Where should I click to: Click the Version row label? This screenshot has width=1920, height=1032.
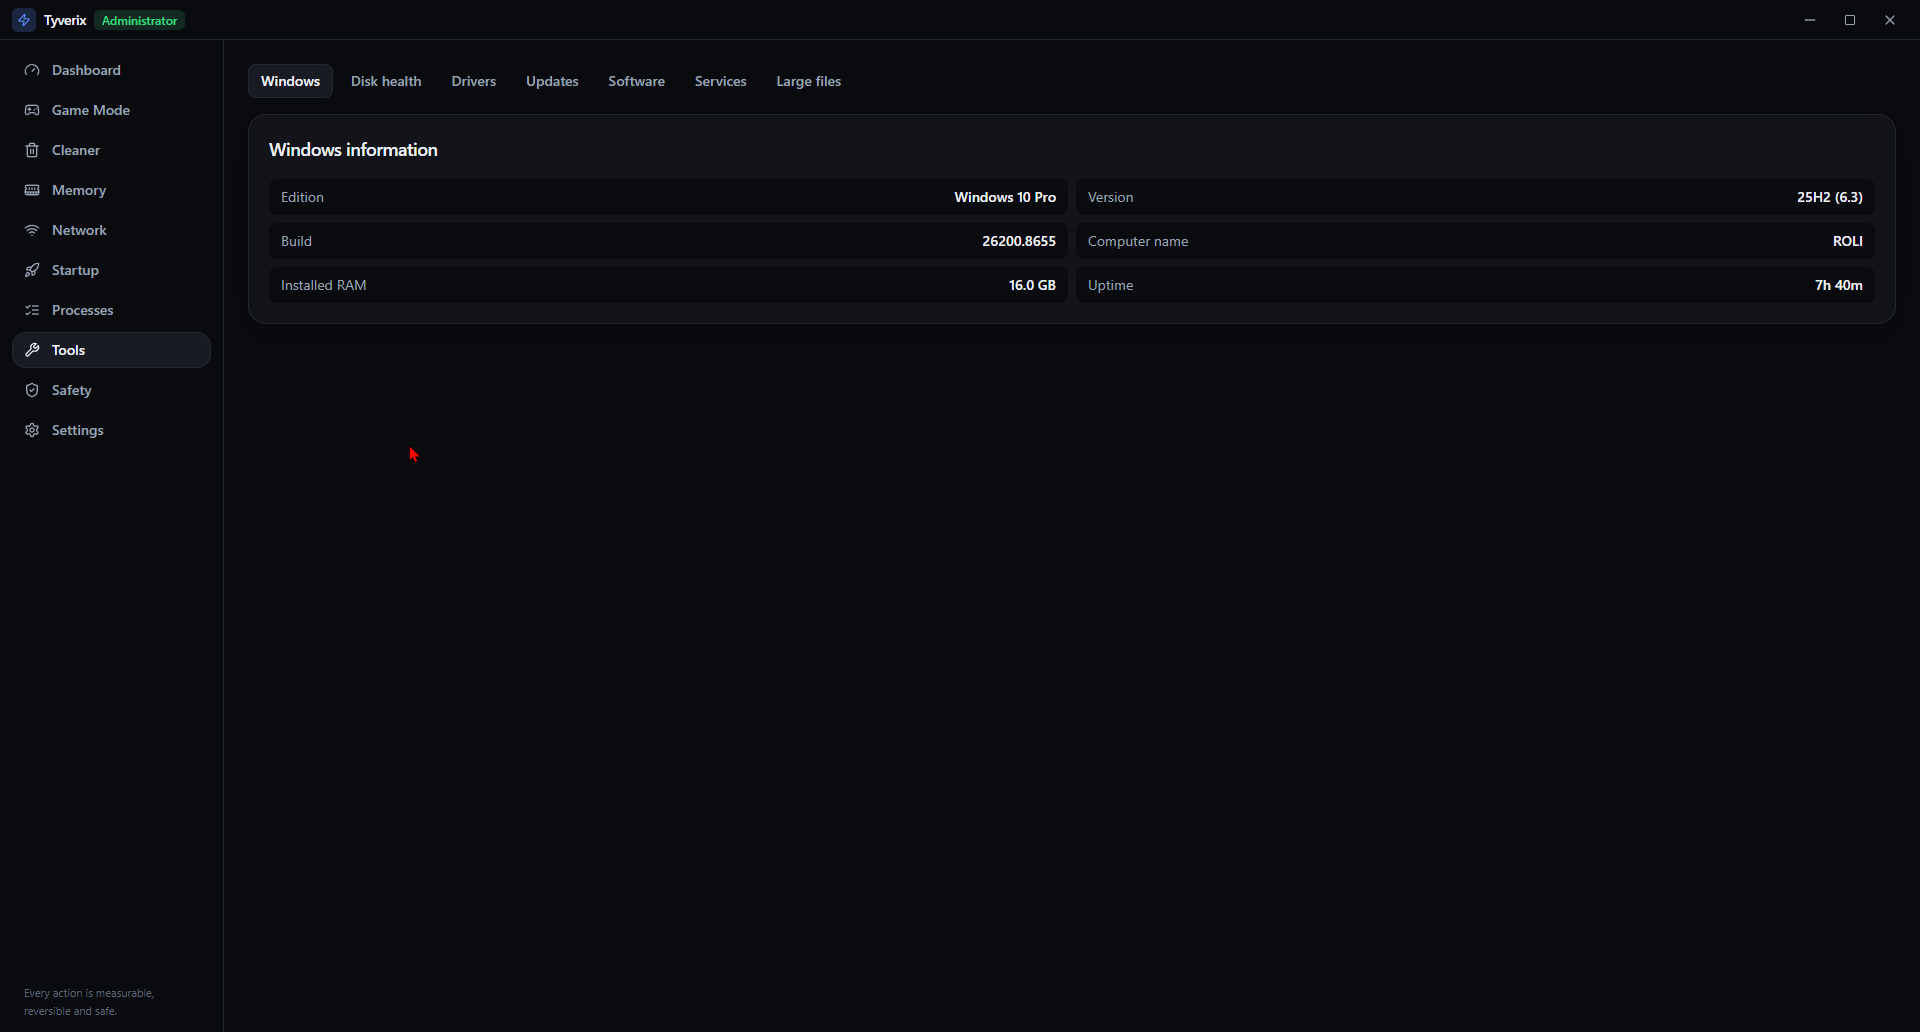tap(1110, 197)
